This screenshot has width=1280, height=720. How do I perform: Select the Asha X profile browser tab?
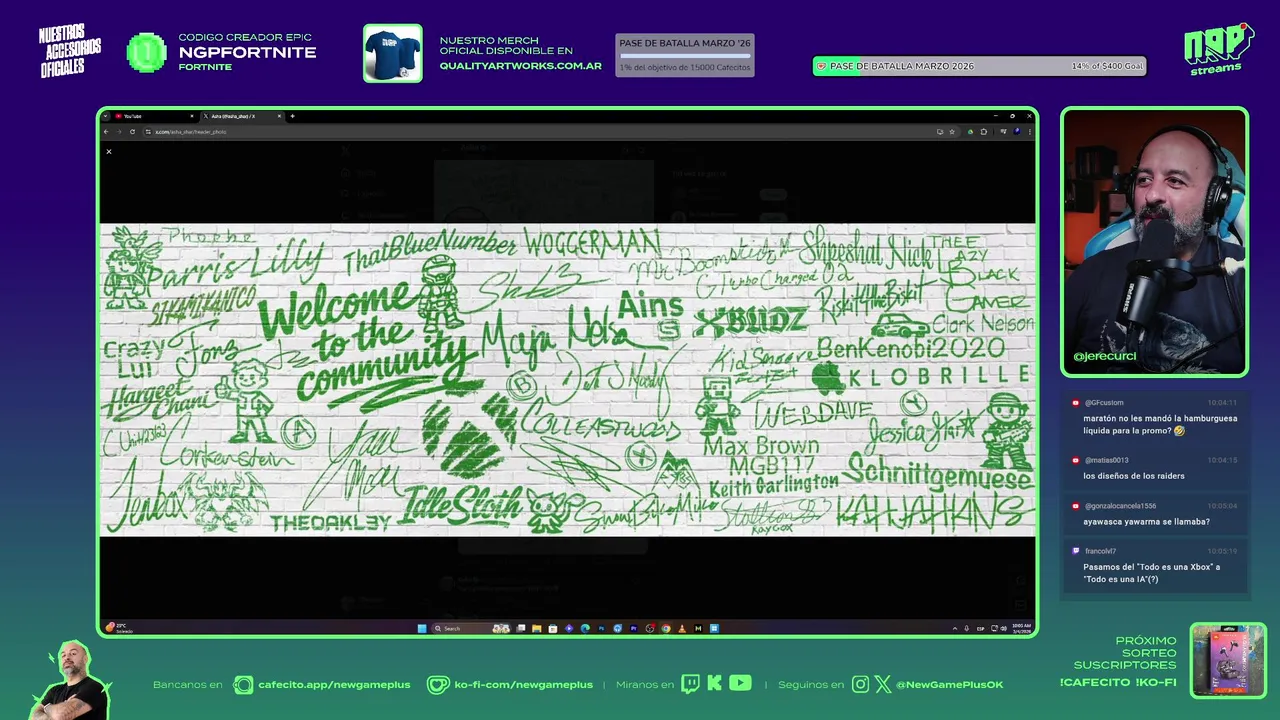coord(242,116)
